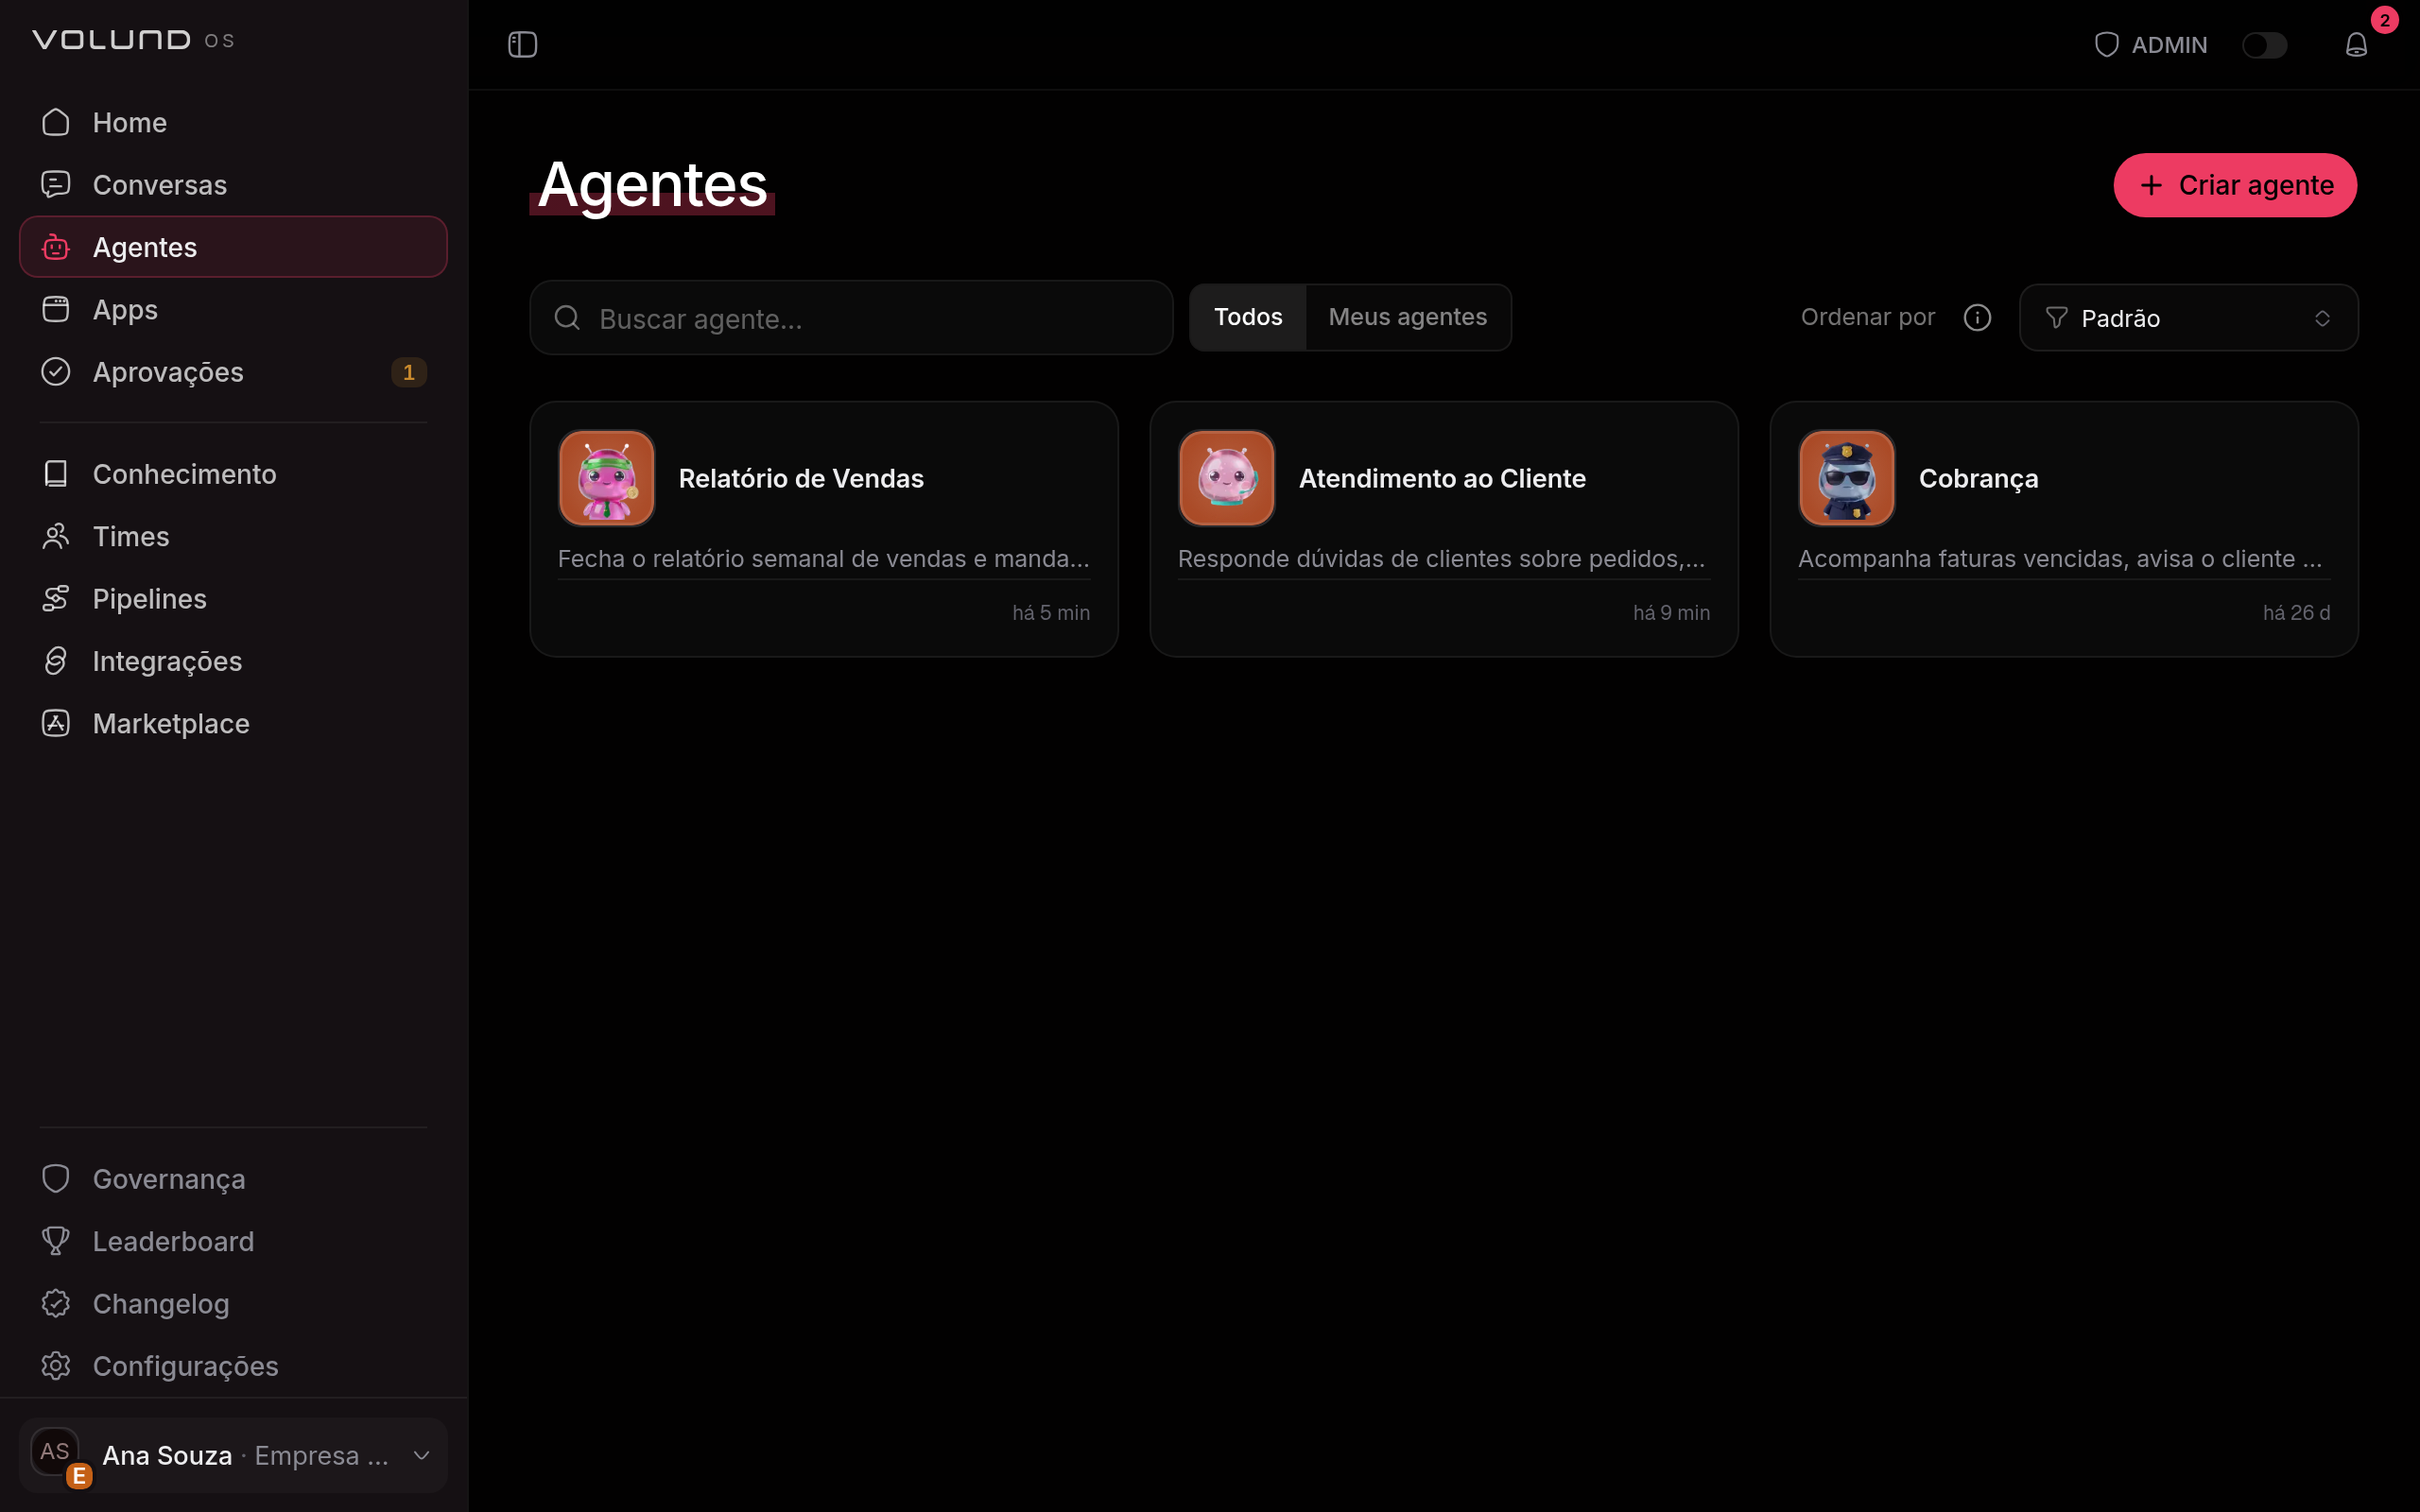The image size is (2420, 1512).
Task: Open the Changelog label
Action: click(x=161, y=1304)
